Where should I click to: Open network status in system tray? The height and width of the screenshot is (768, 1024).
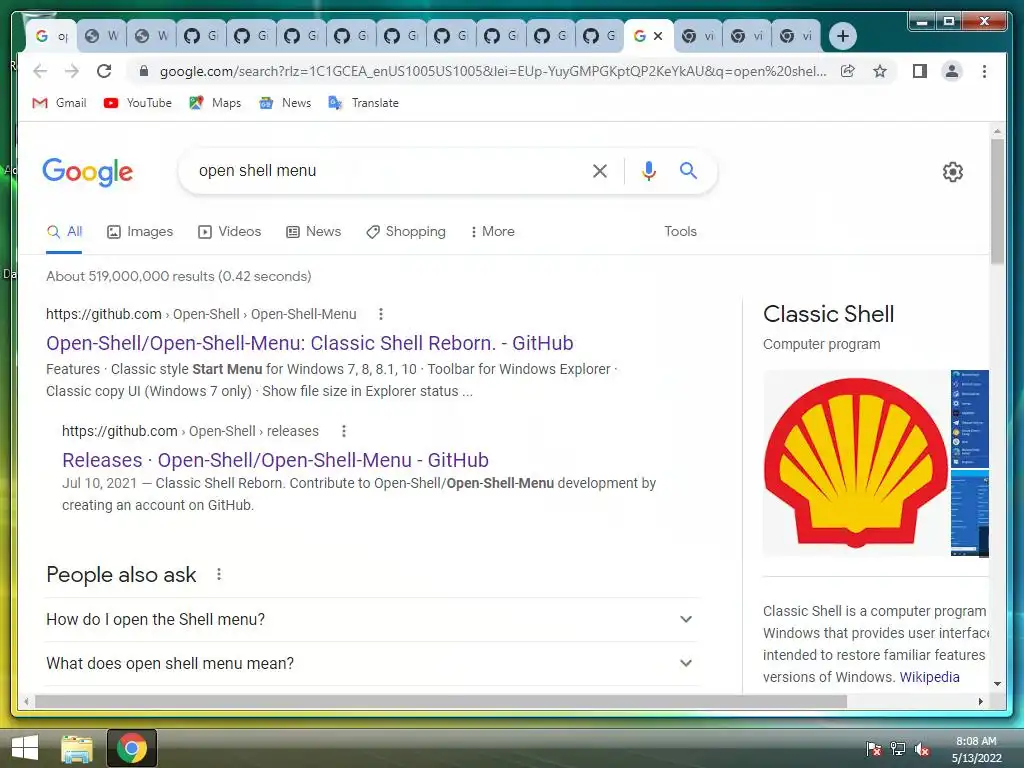(898, 749)
